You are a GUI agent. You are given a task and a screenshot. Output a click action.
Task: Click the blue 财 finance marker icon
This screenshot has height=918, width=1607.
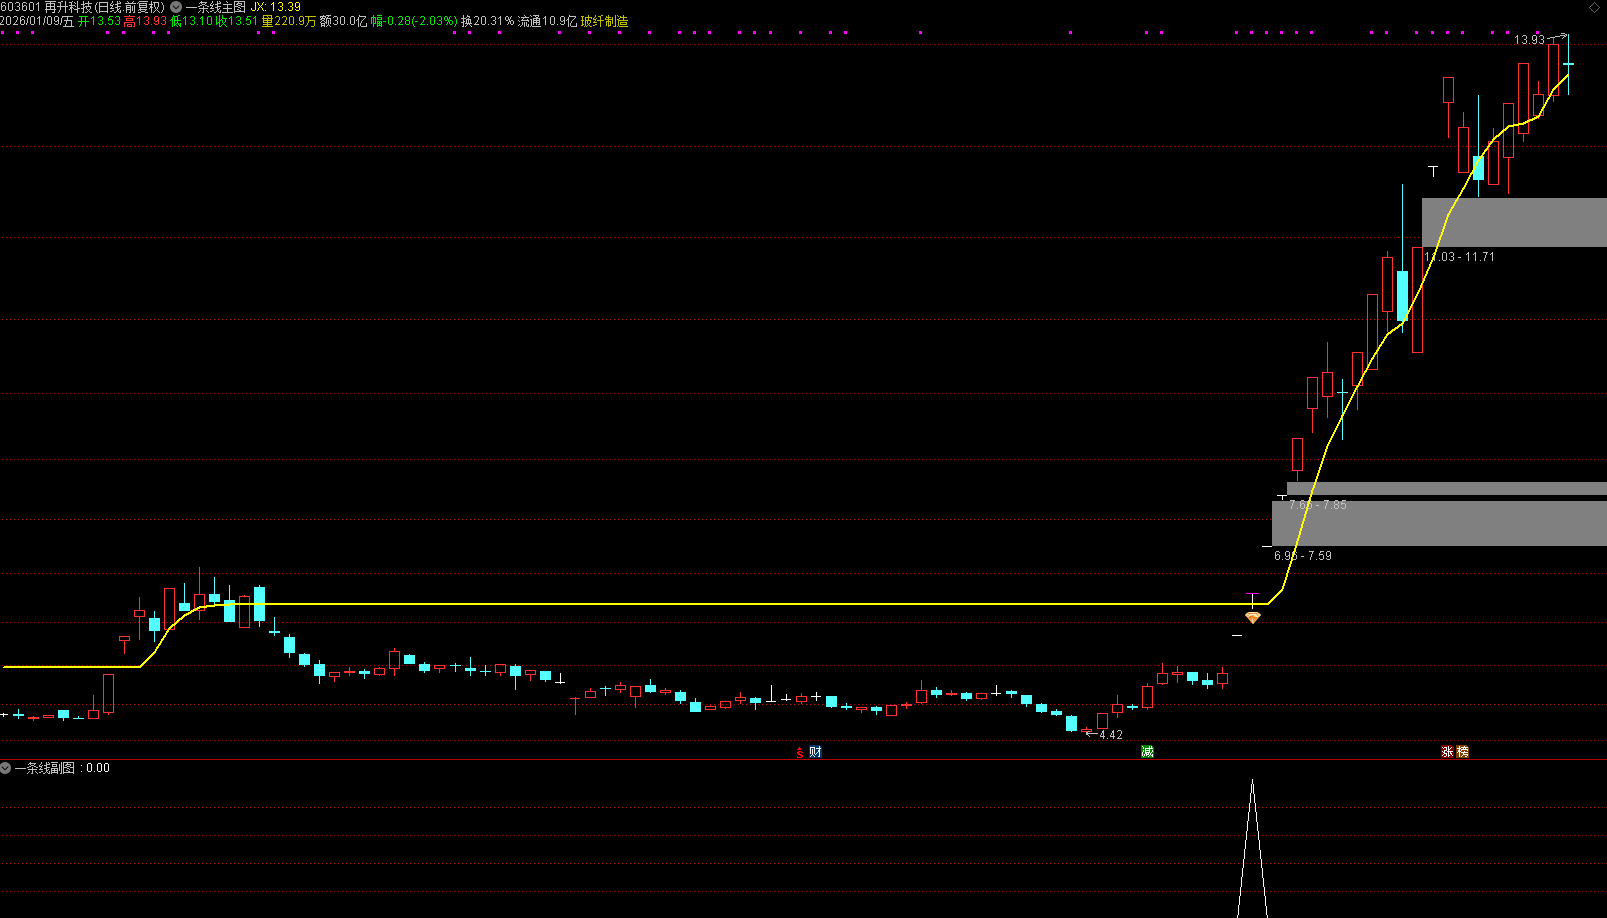coord(815,752)
